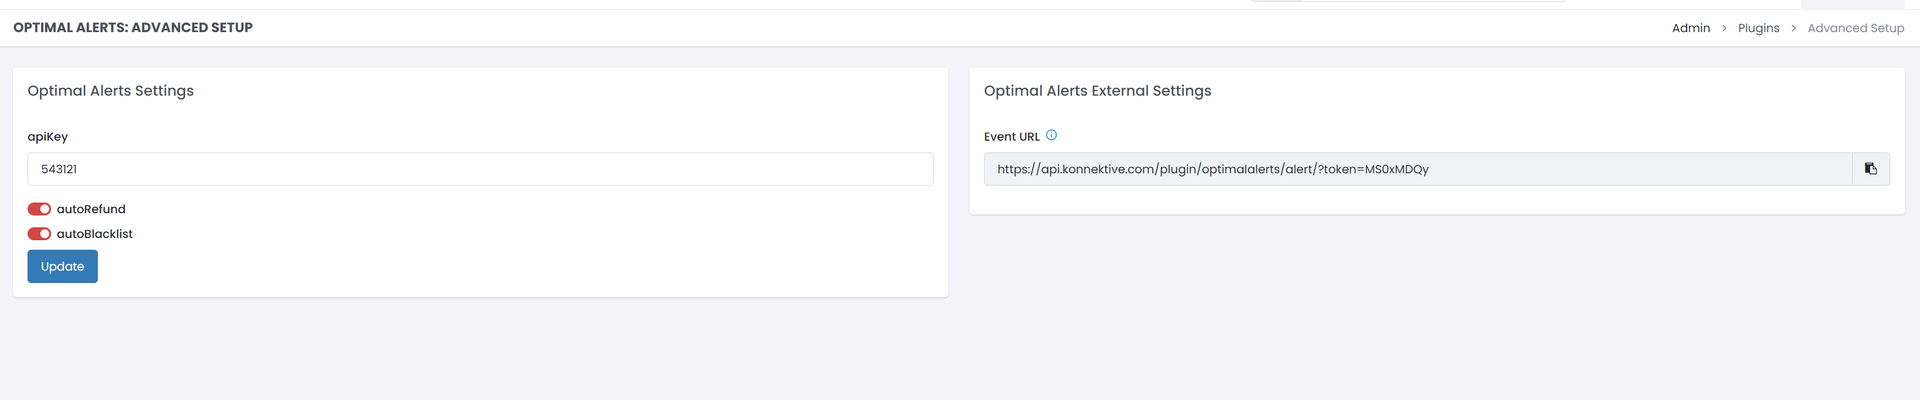Focus the apiKey input field
The height and width of the screenshot is (400, 1920).
click(x=480, y=169)
